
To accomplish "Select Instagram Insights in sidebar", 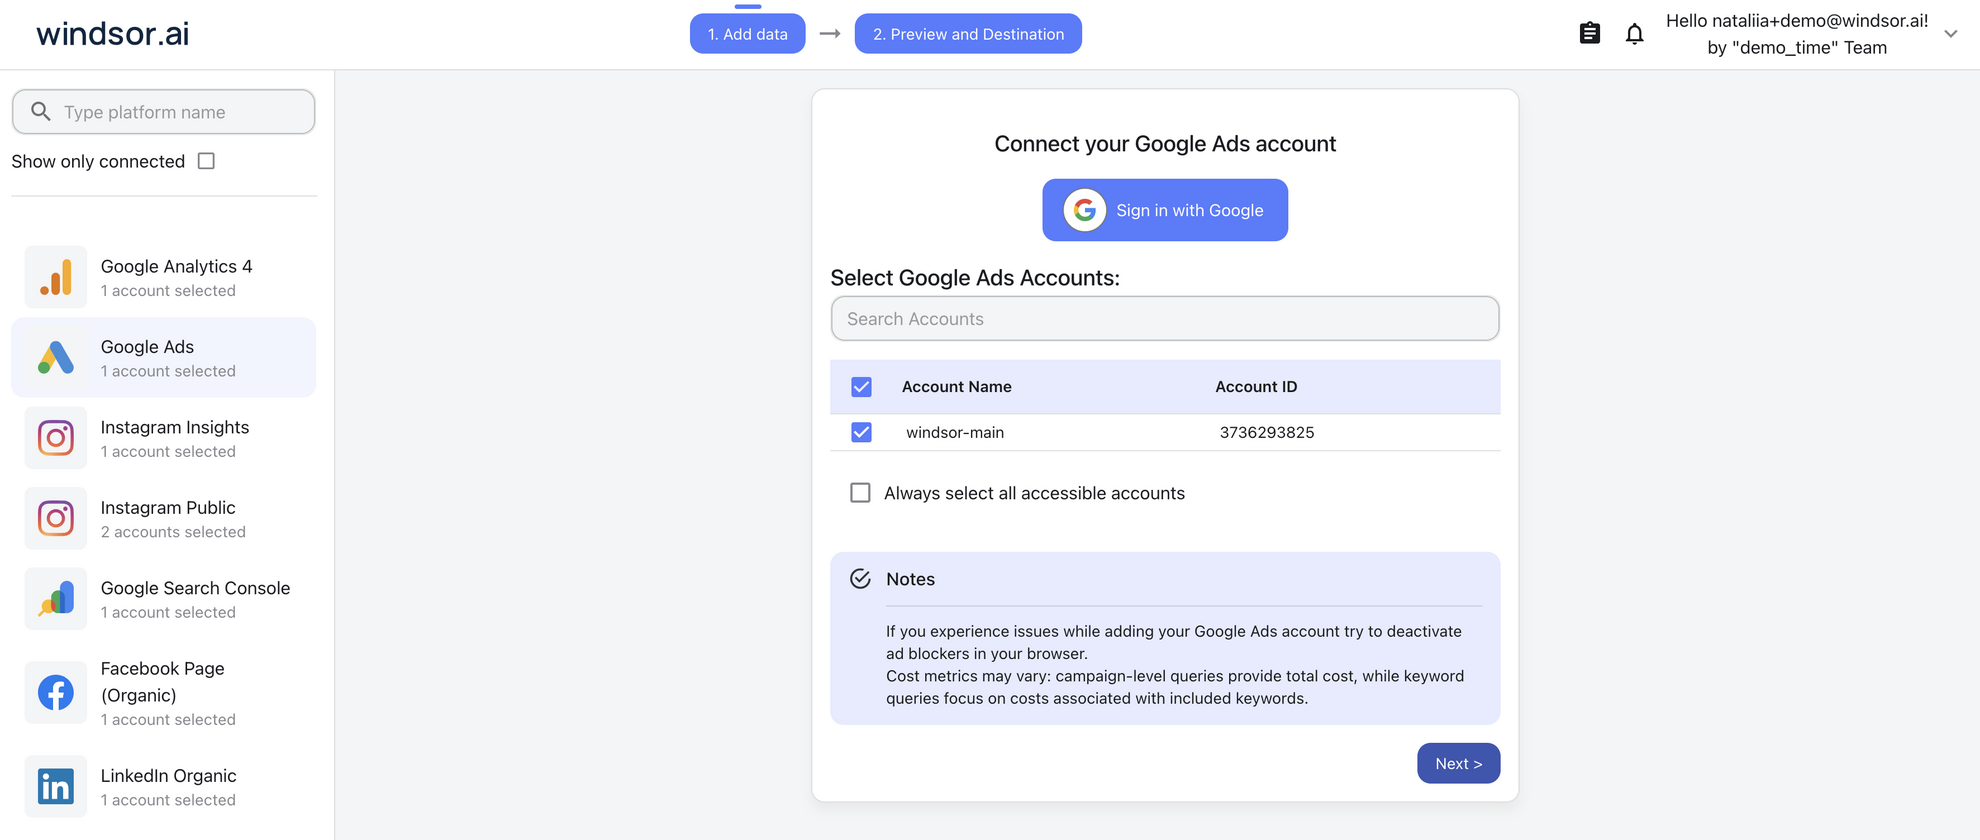I will pyautogui.click(x=164, y=438).
